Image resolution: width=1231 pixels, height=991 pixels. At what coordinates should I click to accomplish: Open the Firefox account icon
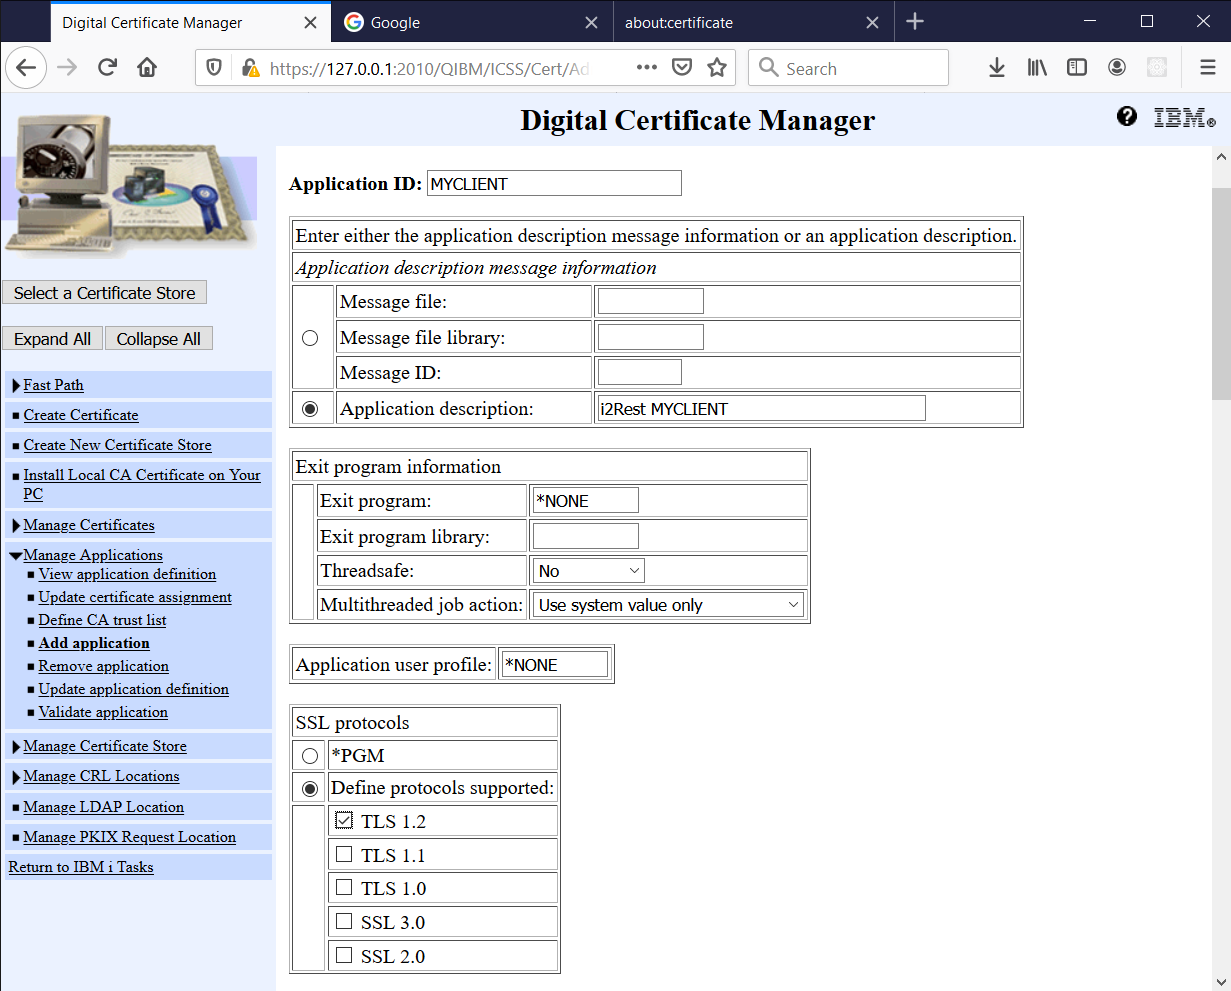(1117, 68)
